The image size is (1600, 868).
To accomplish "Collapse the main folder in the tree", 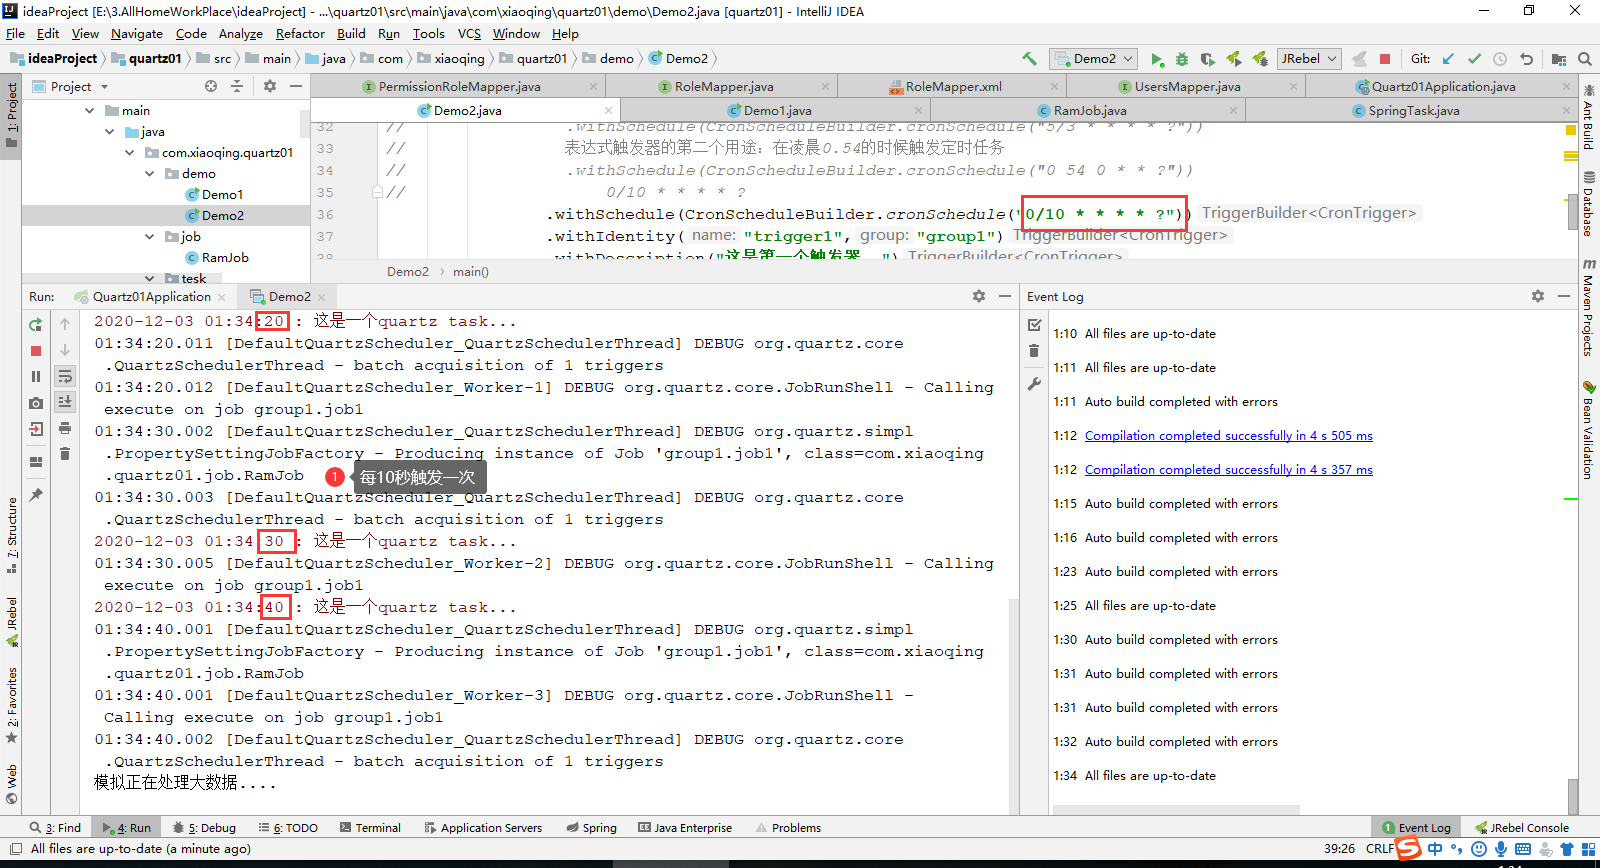I will (90, 110).
